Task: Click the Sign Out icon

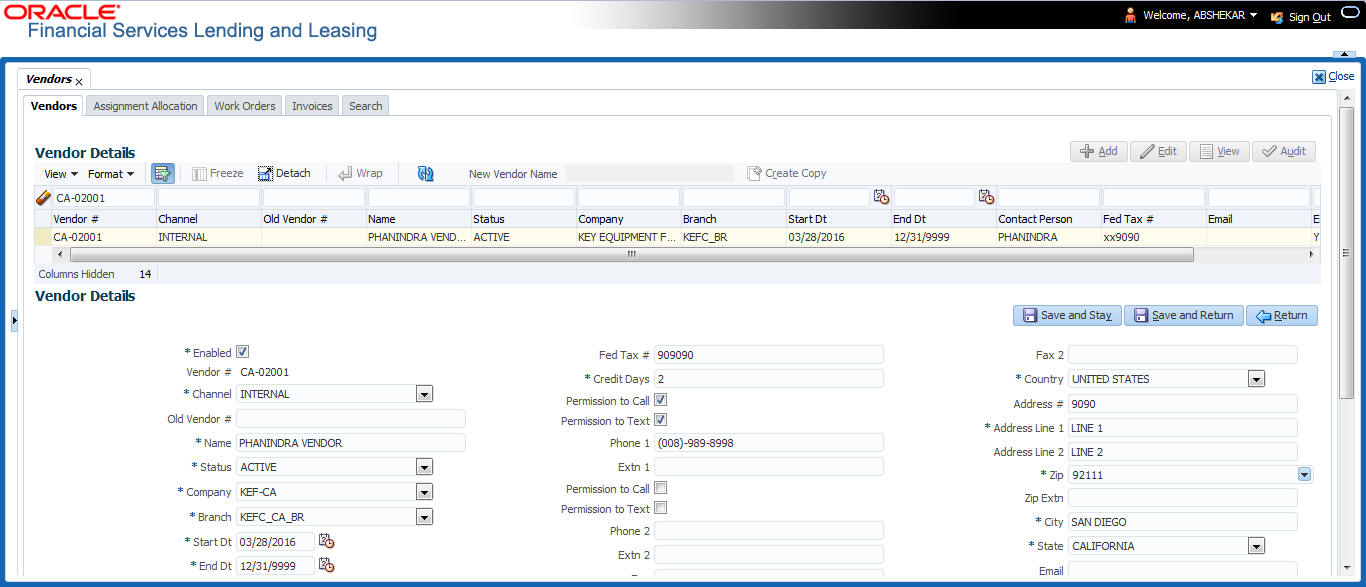Action: click(1277, 17)
